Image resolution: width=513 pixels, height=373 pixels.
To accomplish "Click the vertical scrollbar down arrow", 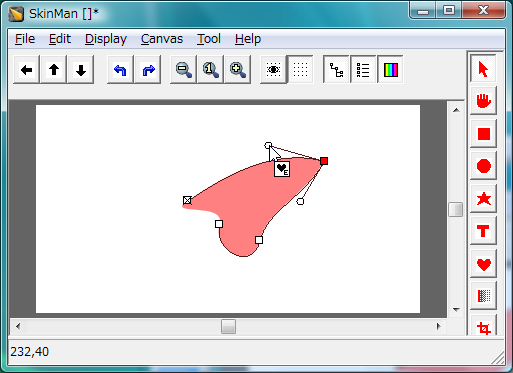I will click(456, 310).
